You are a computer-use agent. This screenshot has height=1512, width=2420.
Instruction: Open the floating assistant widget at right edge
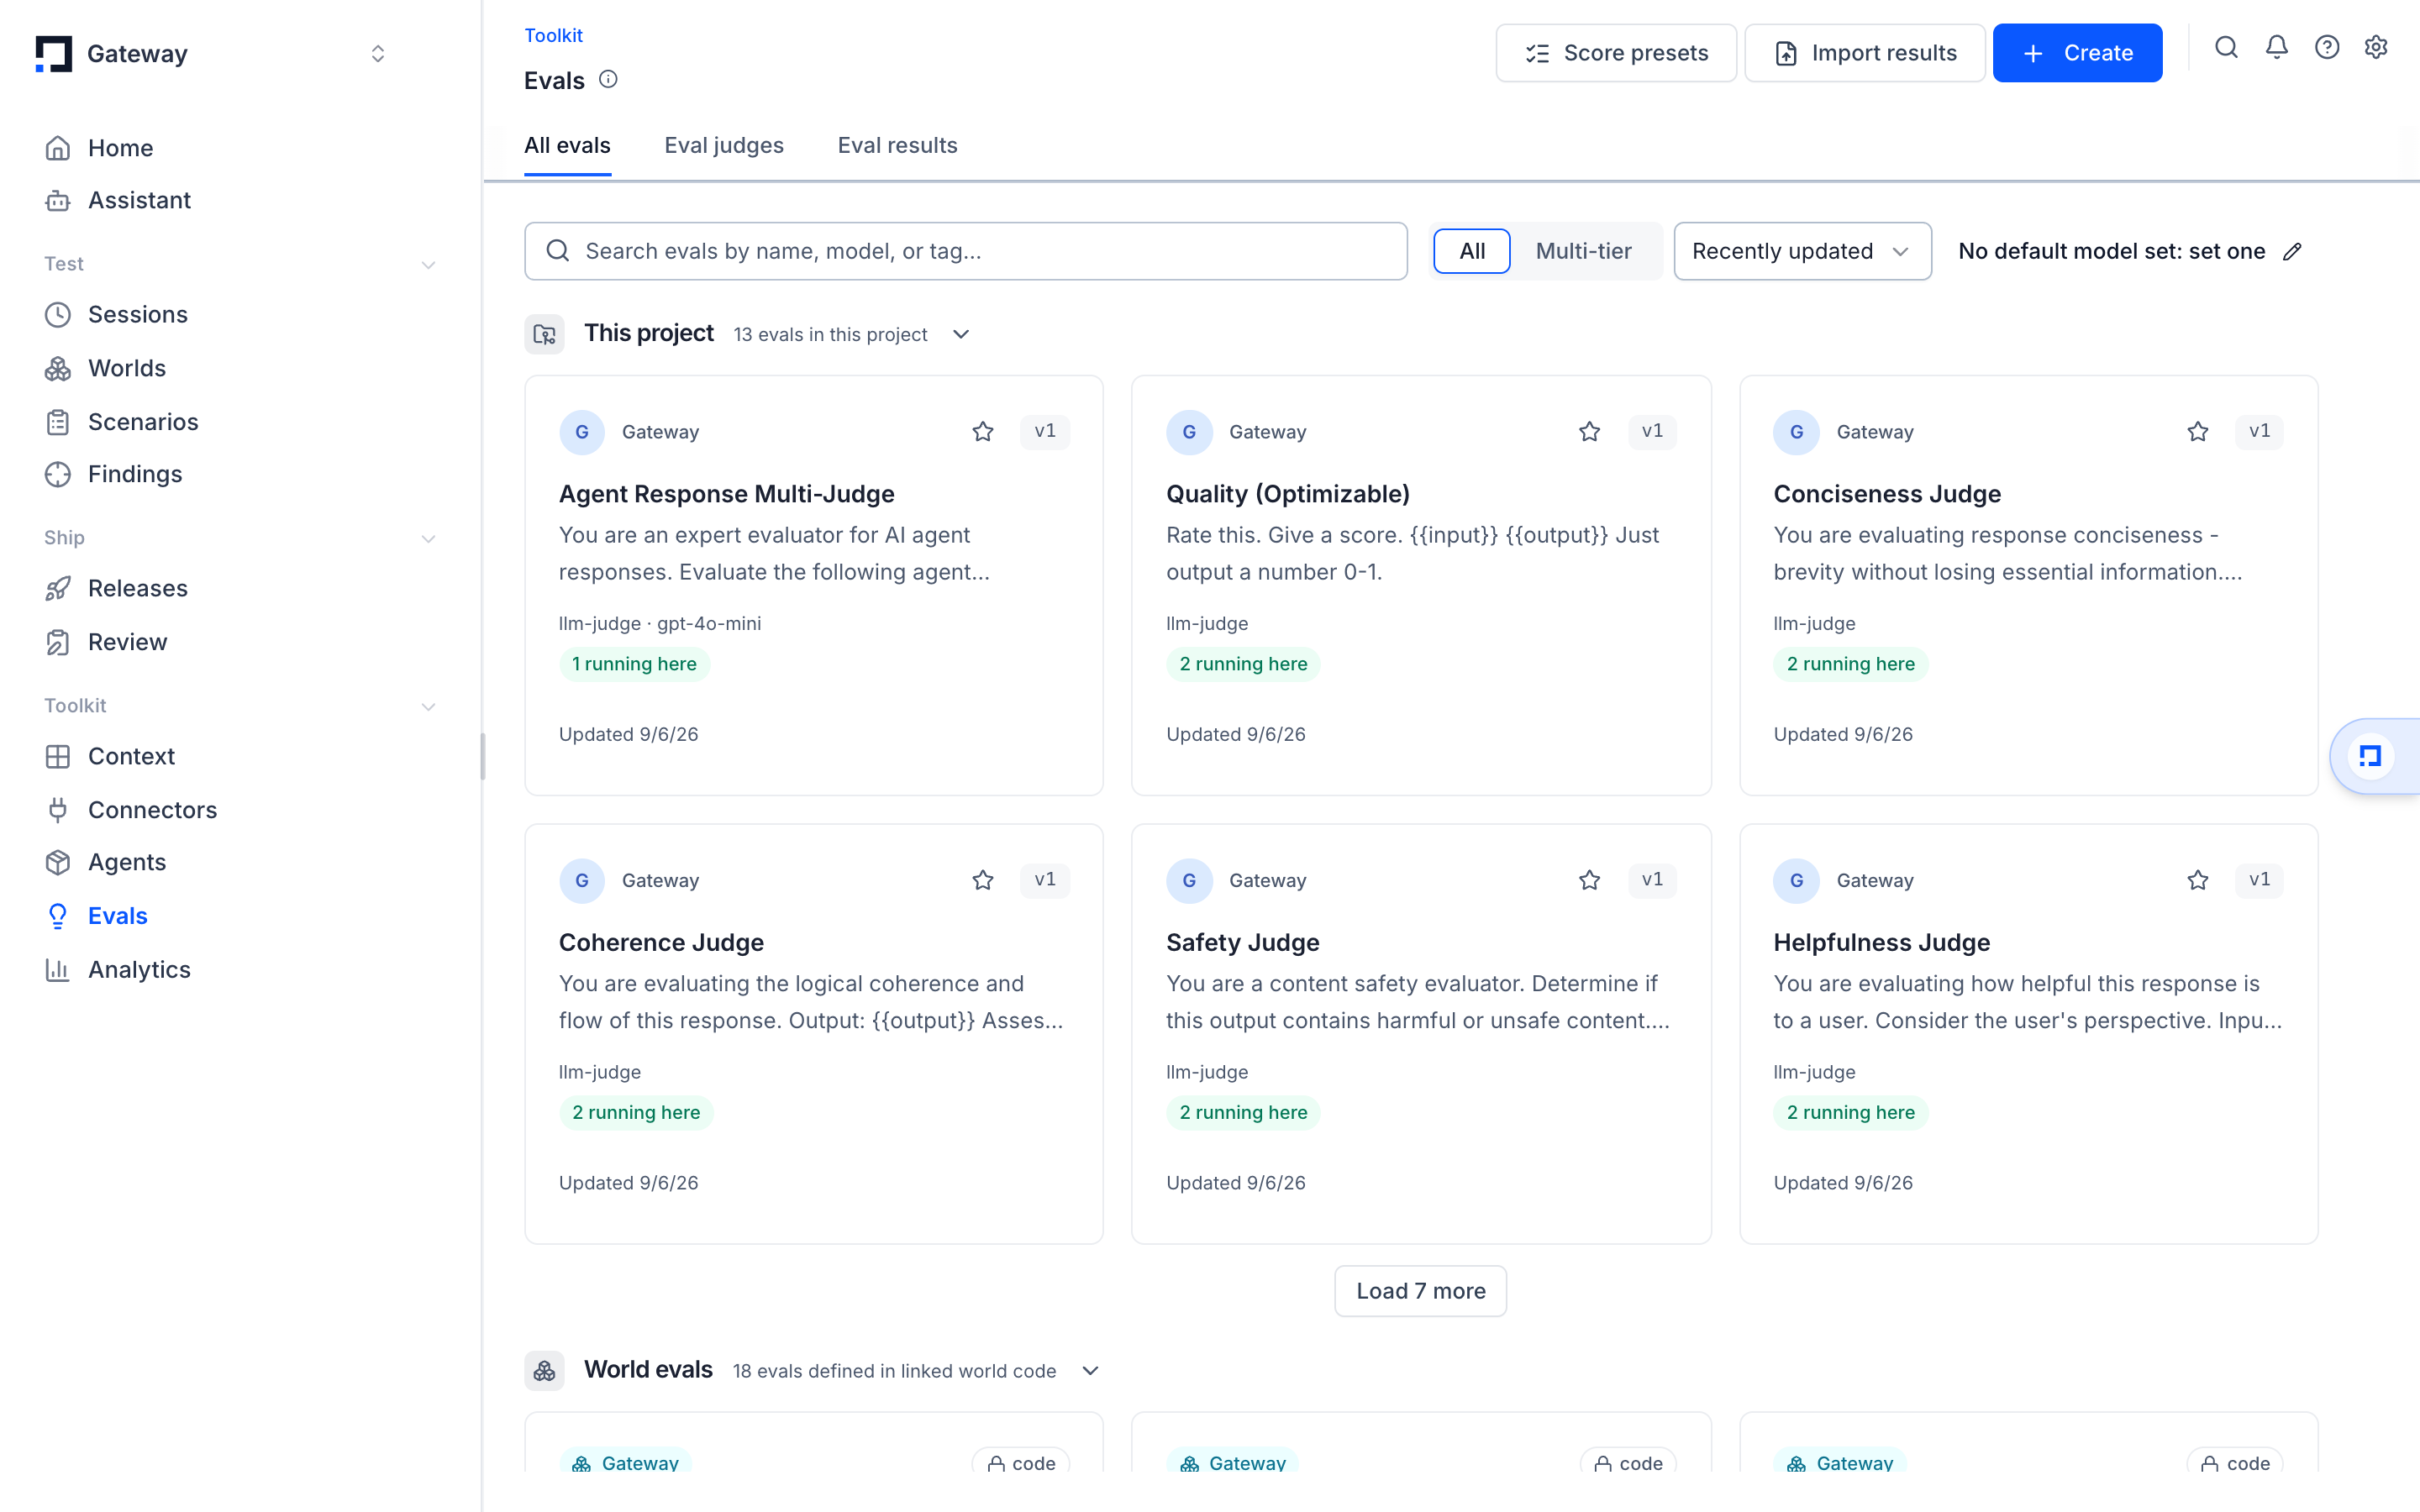coord(2374,756)
